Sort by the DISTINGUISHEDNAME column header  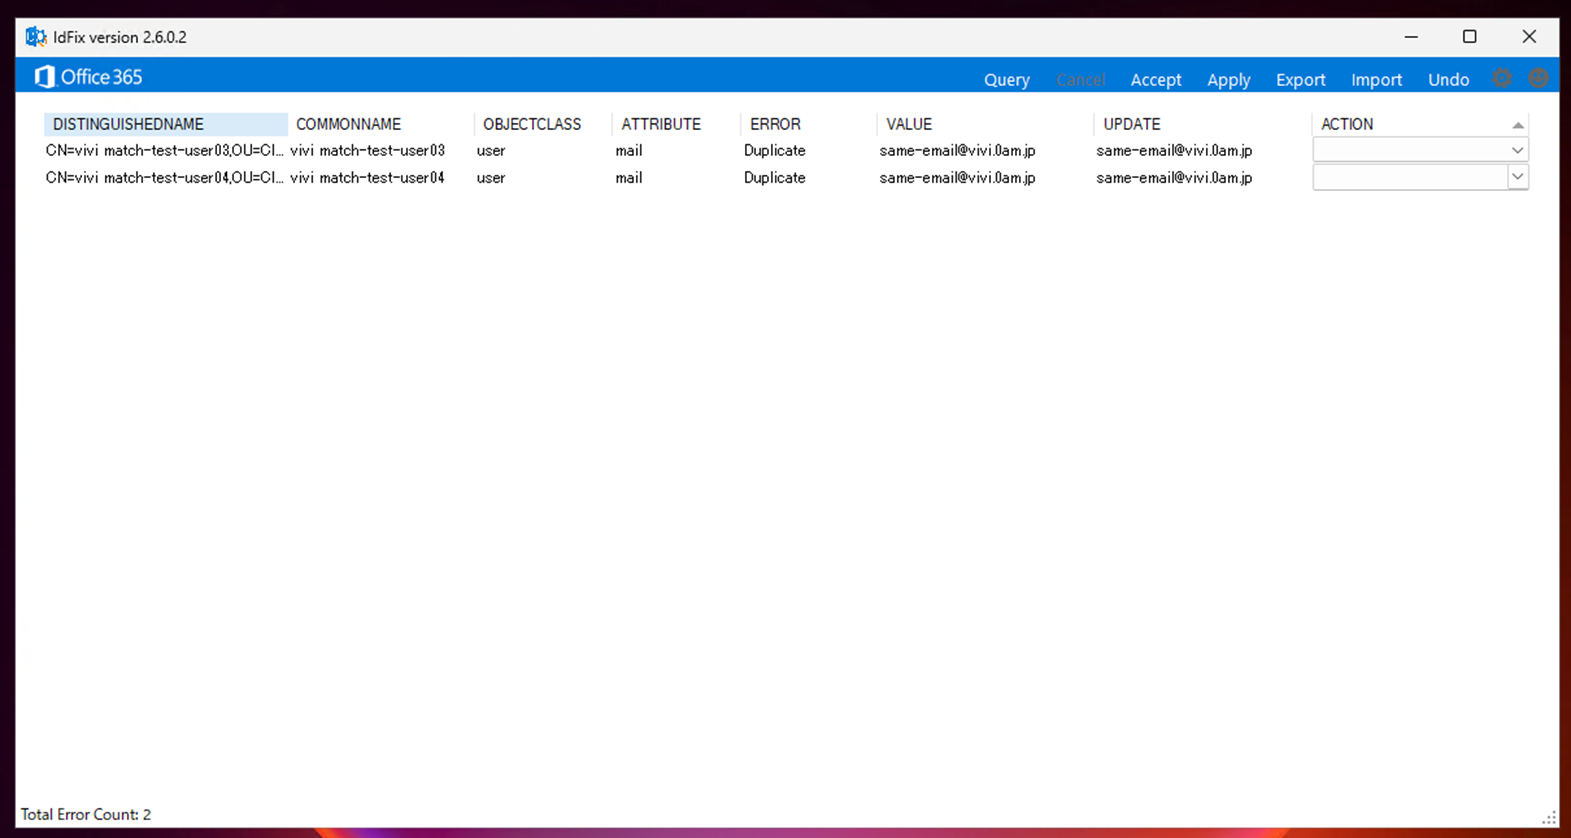[166, 124]
